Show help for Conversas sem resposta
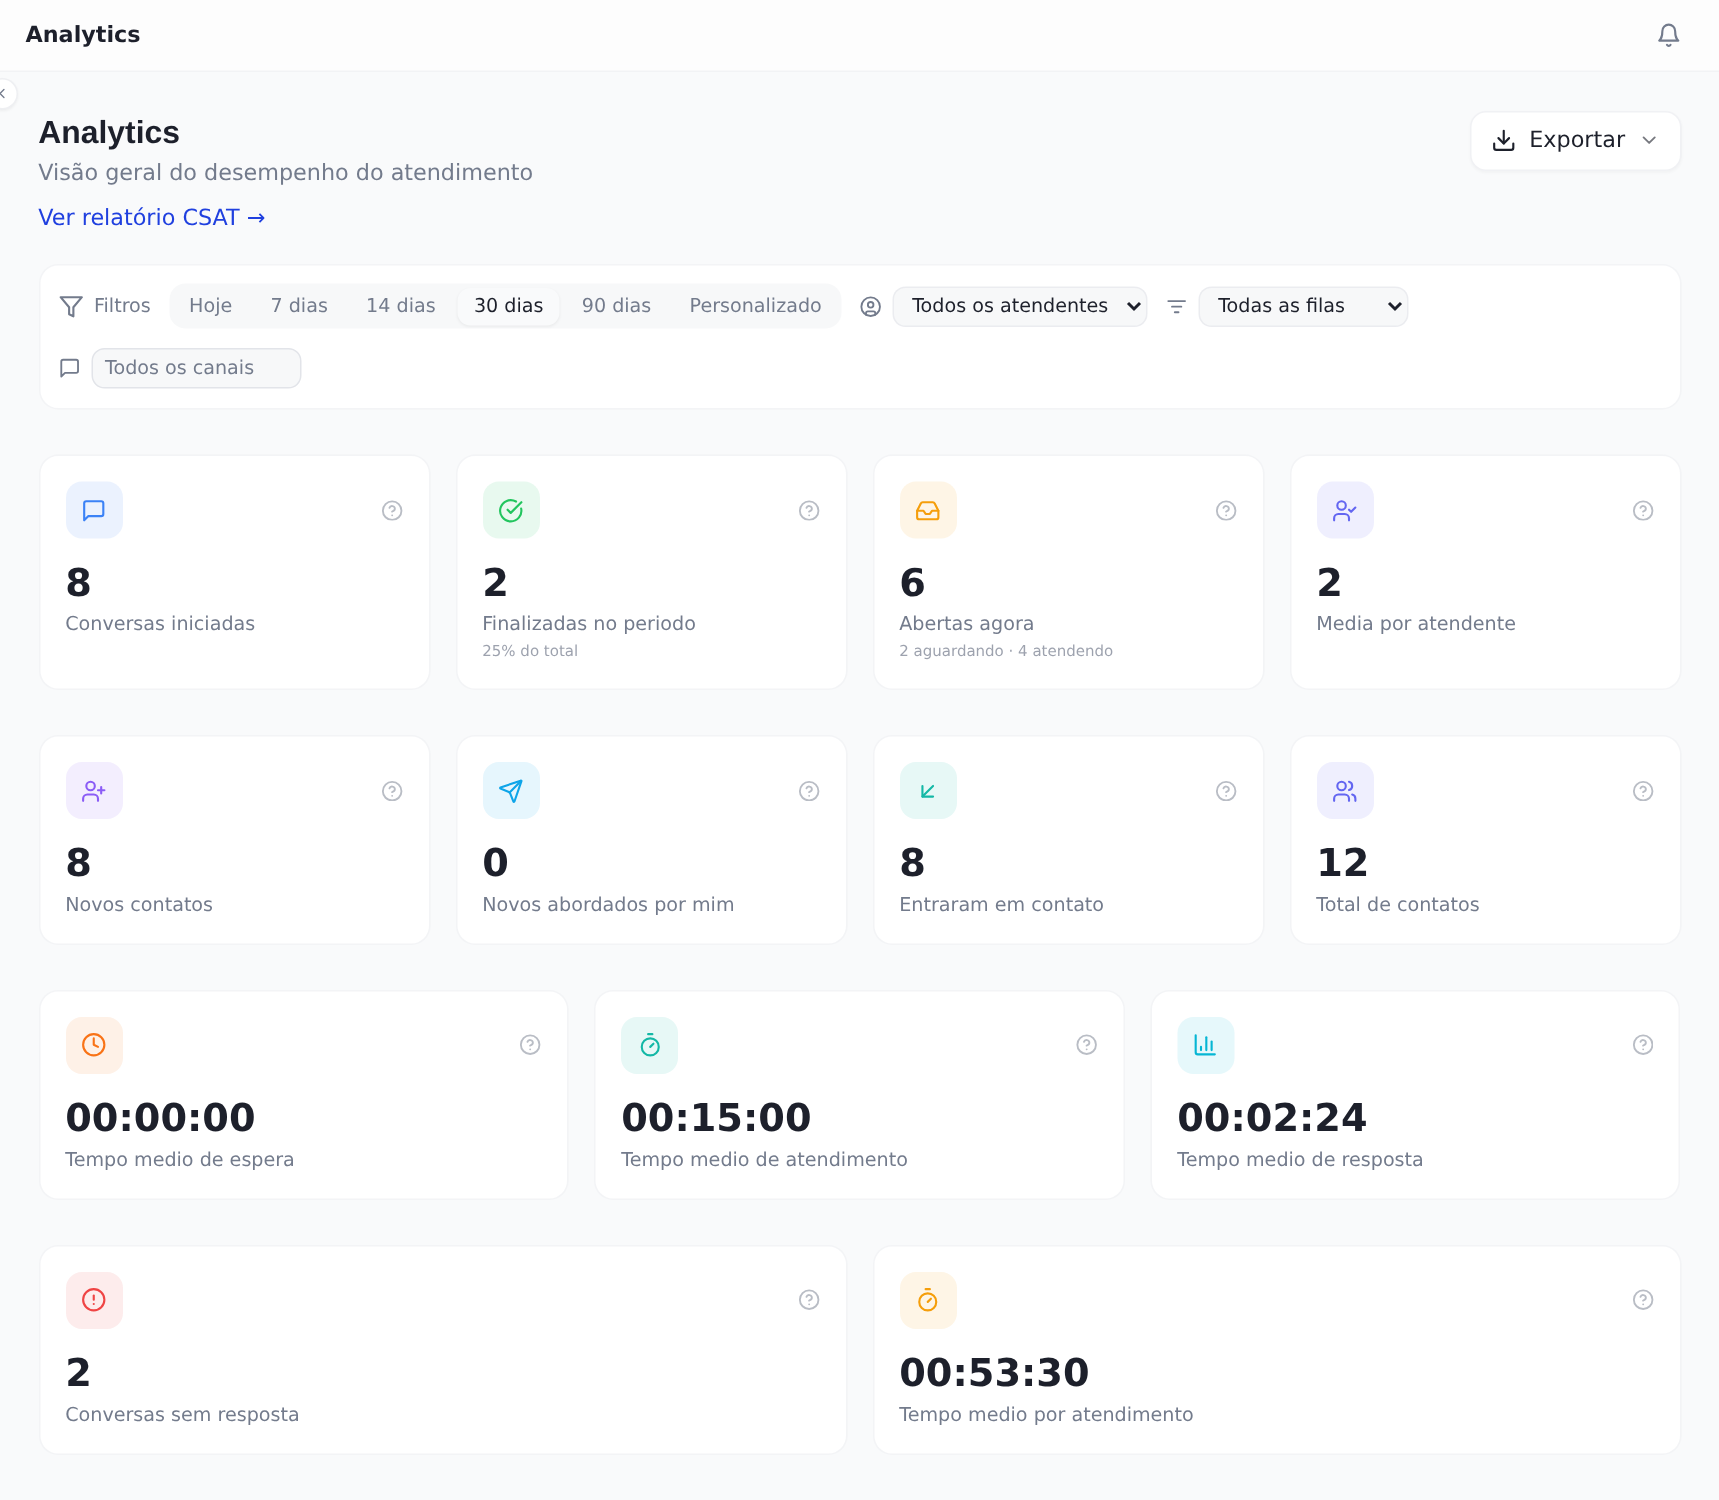 coord(809,1300)
